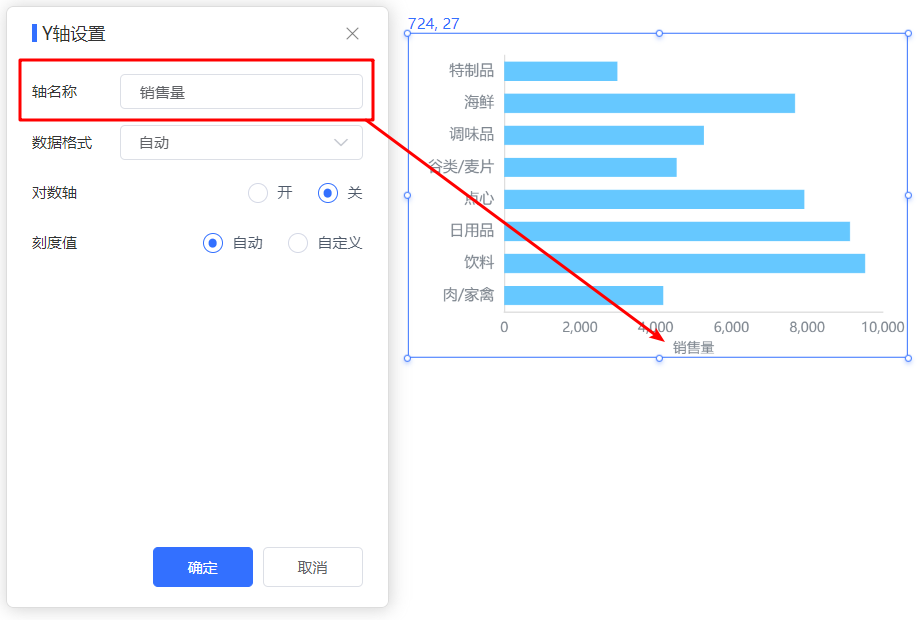The width and height of the screenshot is (918, 620).
Task: Click the 海鲜 bar in chart
Action: pos(649,103)
